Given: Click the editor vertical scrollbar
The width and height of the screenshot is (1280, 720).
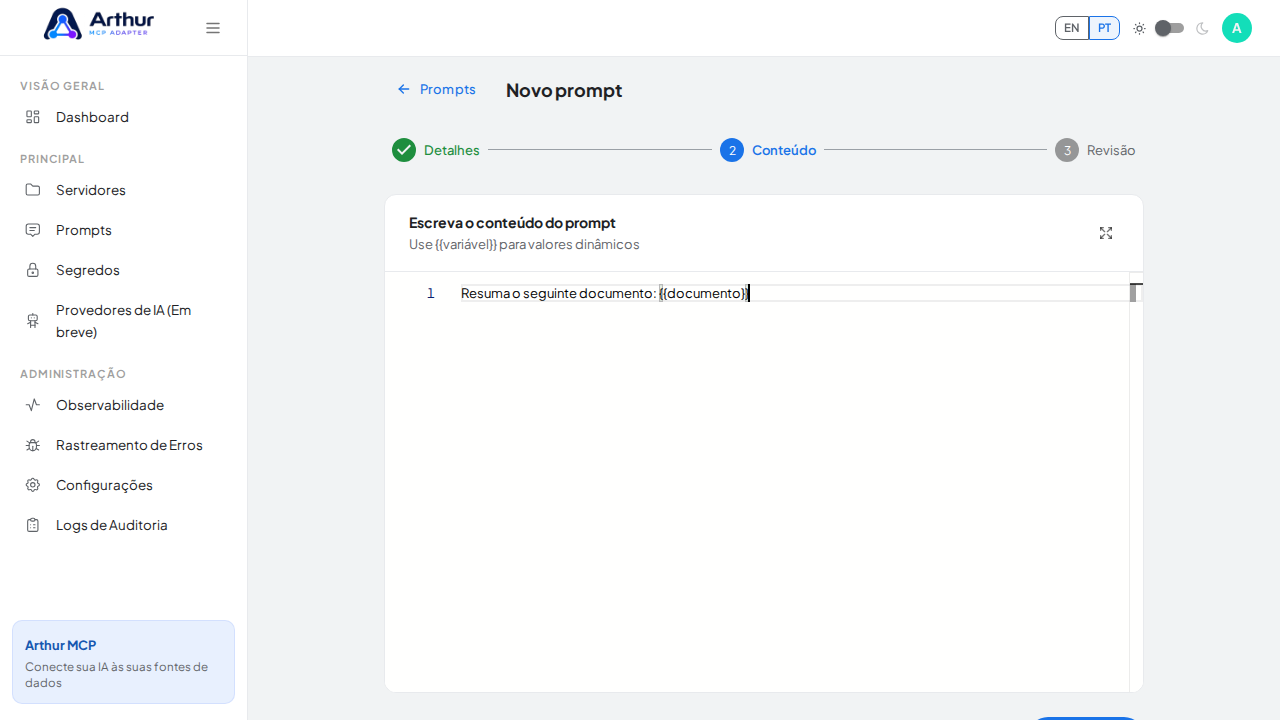Looking at the screenshot, I should pyautogui.click(x=1136, y=480).
